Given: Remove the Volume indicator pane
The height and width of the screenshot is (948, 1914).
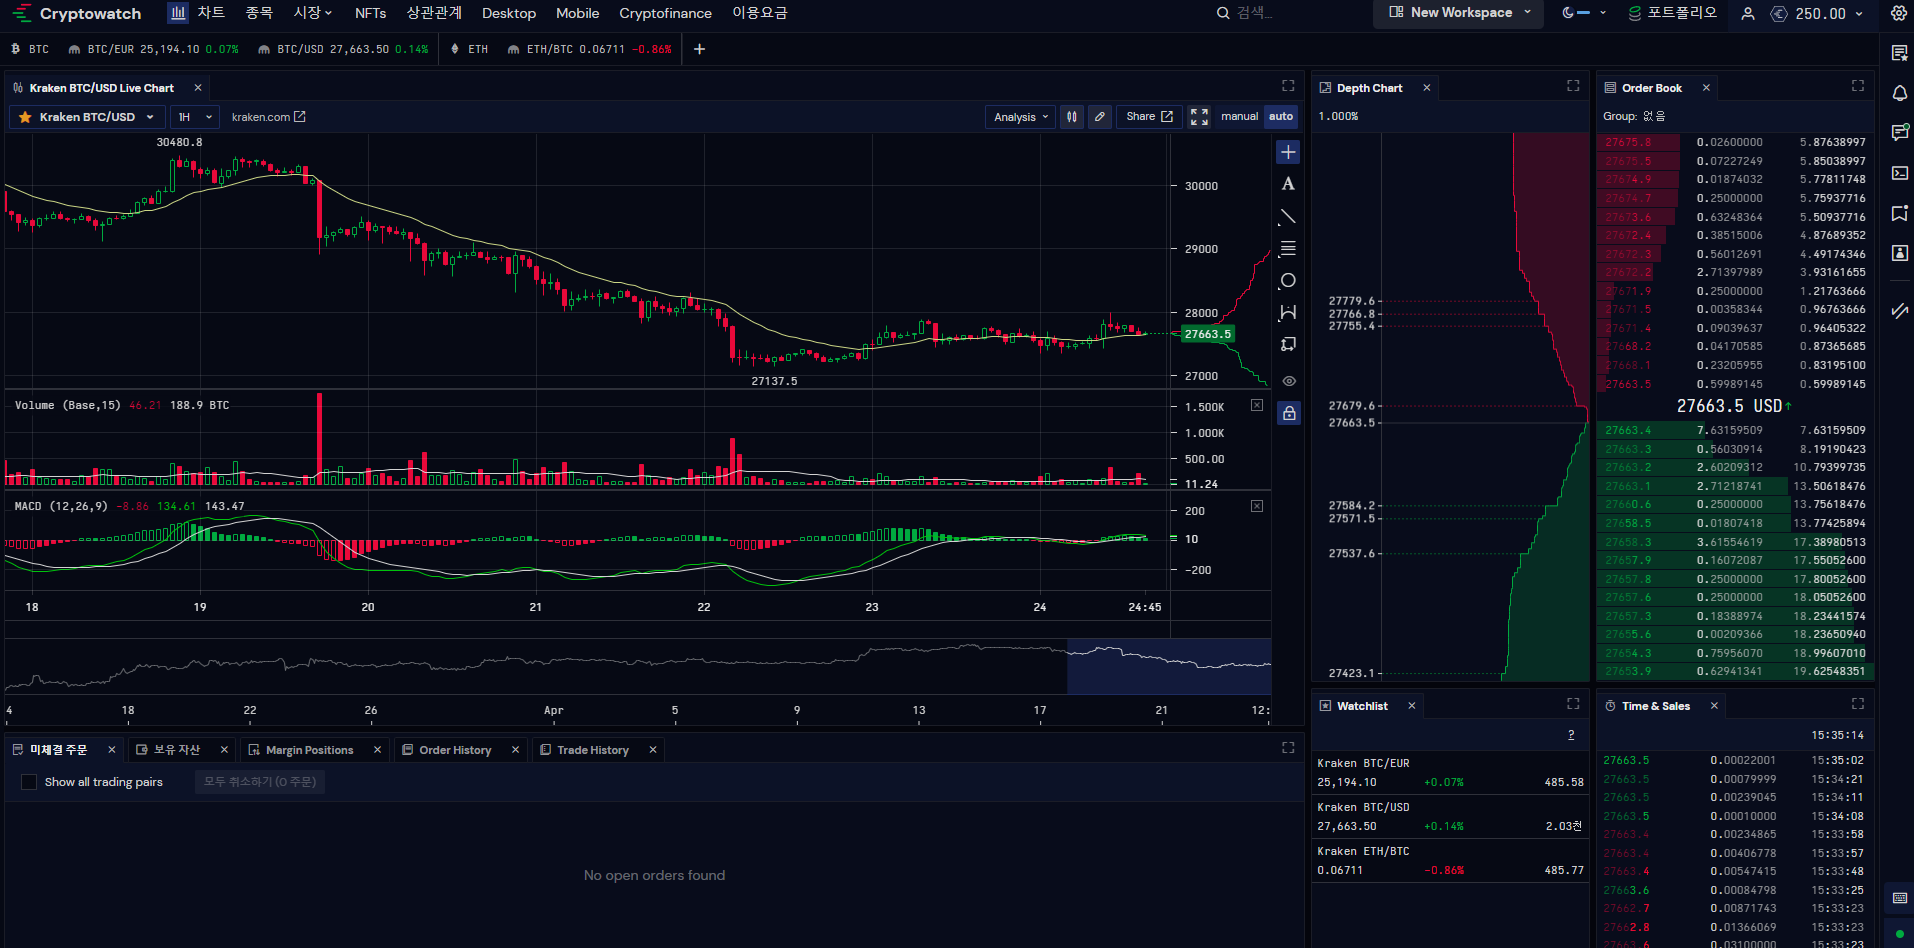Looking at the screenshot, I should pyautogui.click(x=1257, y=405).
